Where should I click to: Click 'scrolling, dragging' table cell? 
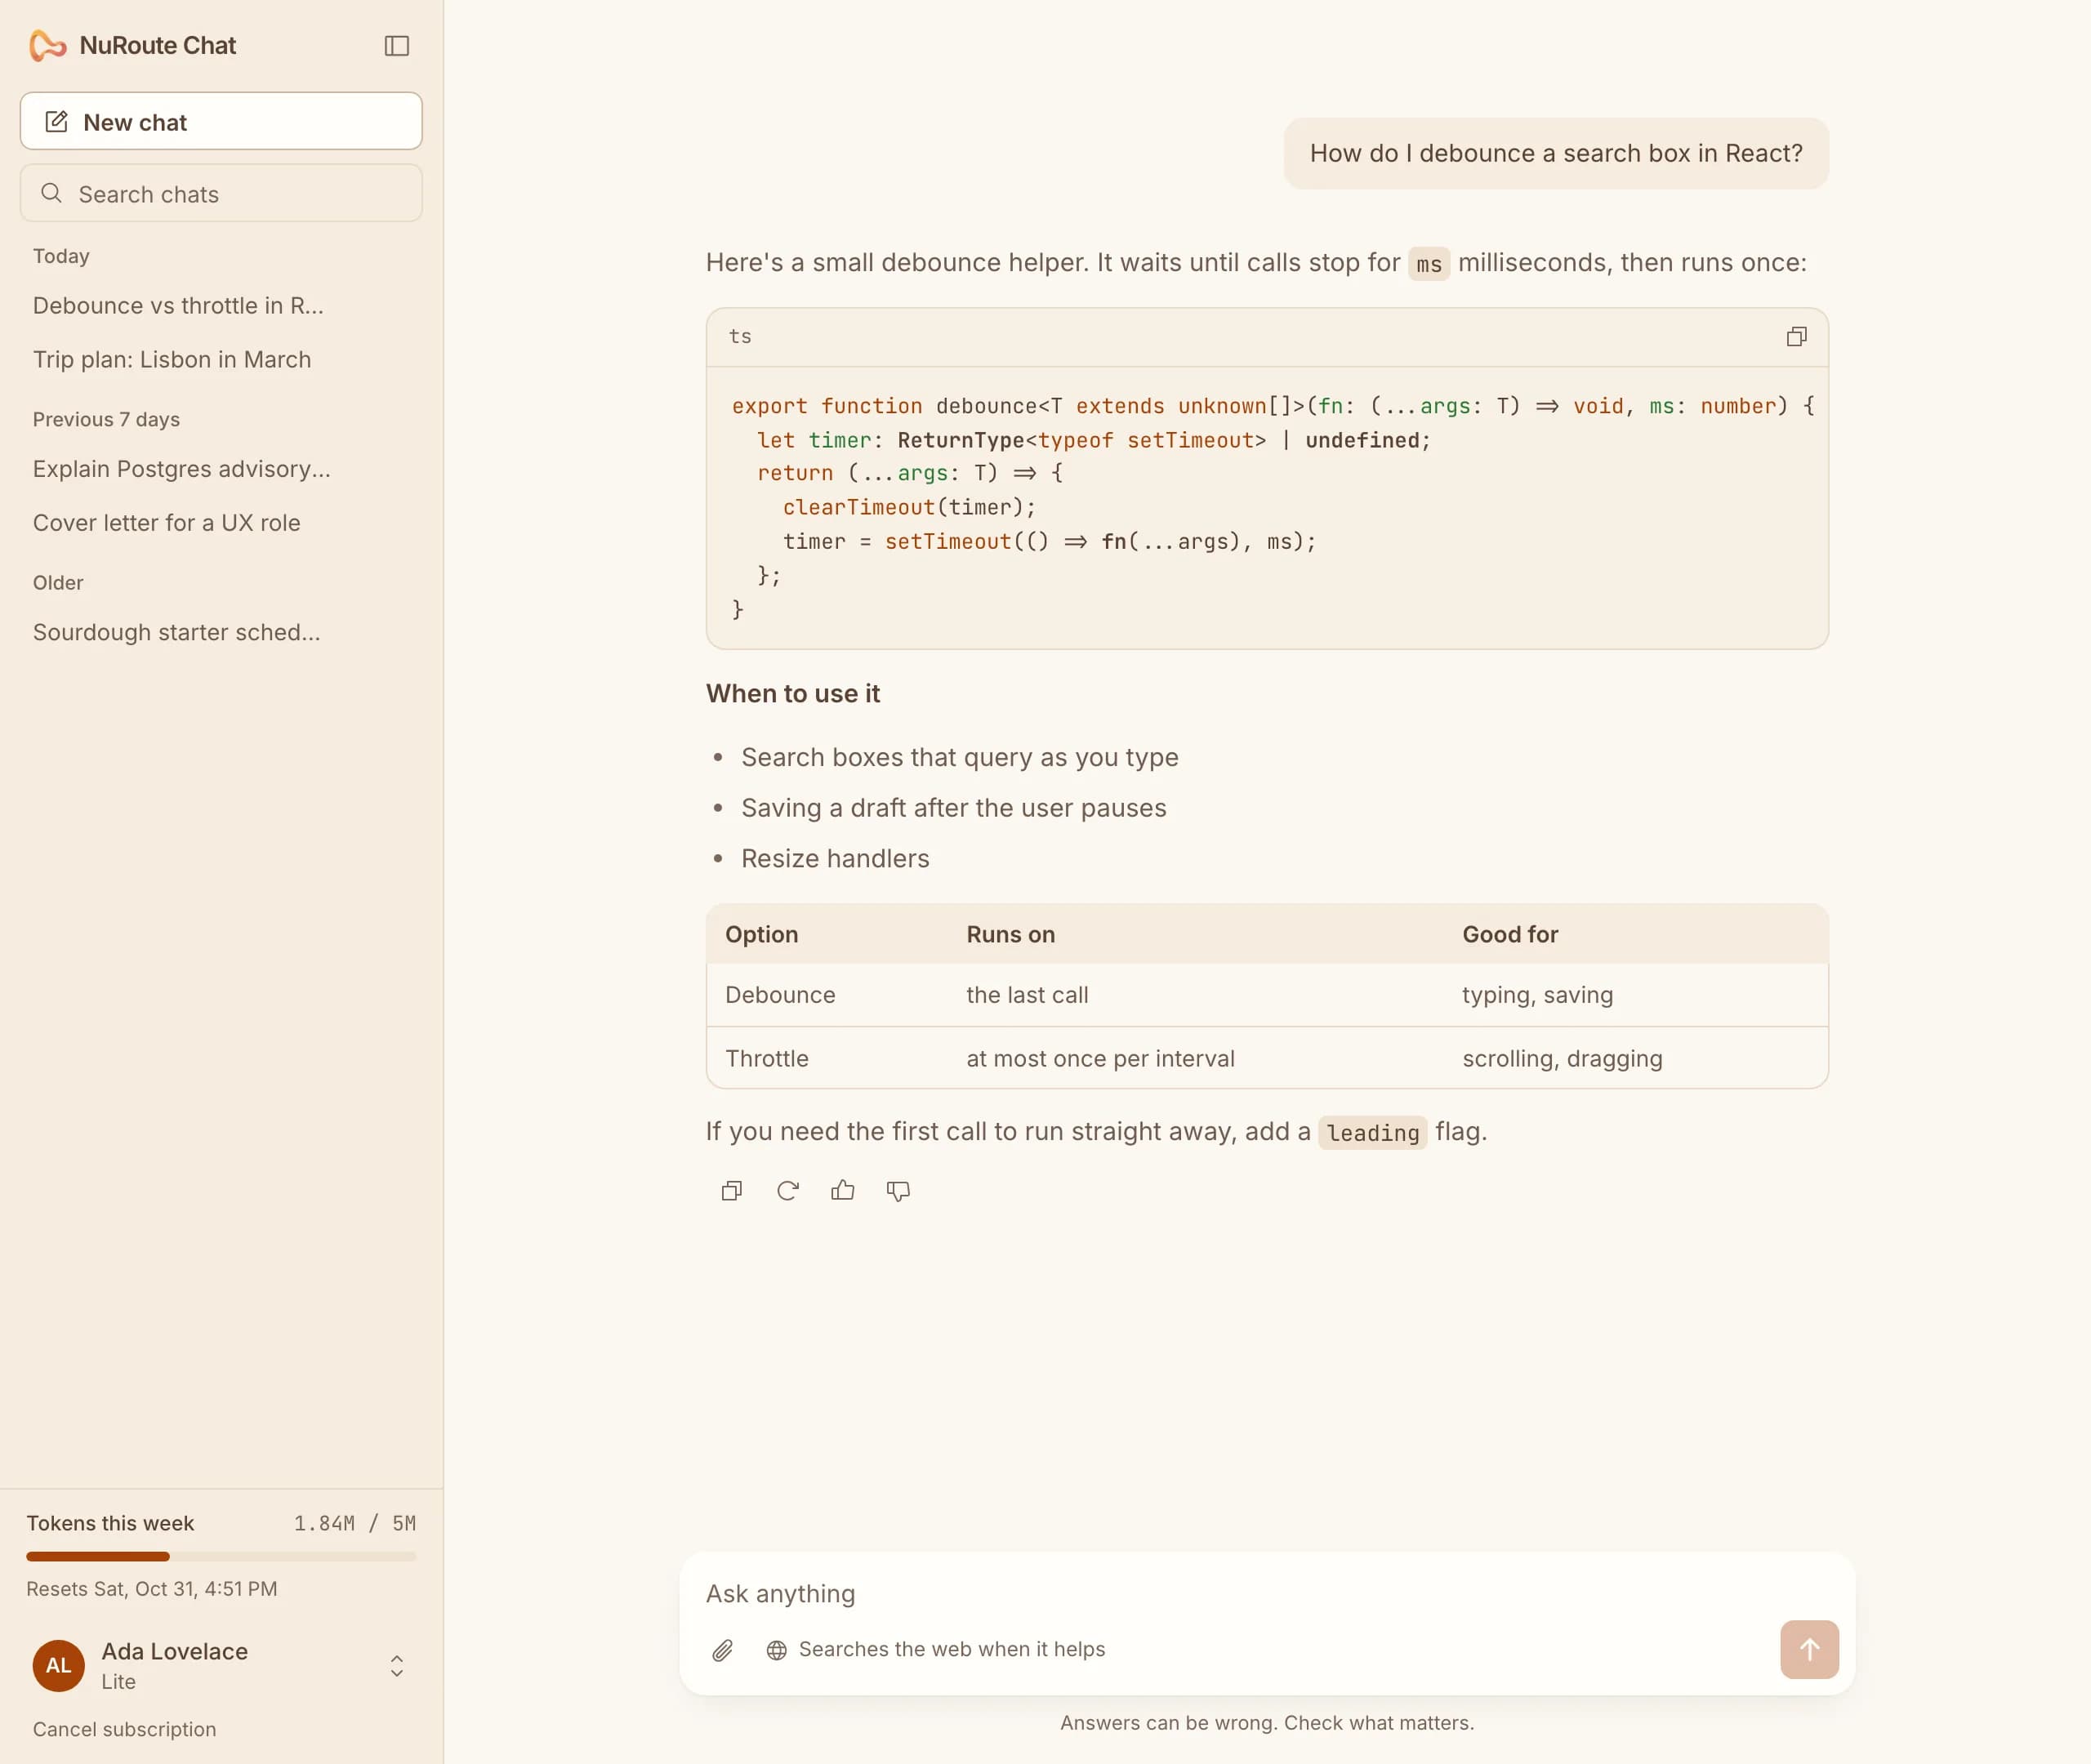tap(1562, 1058)
